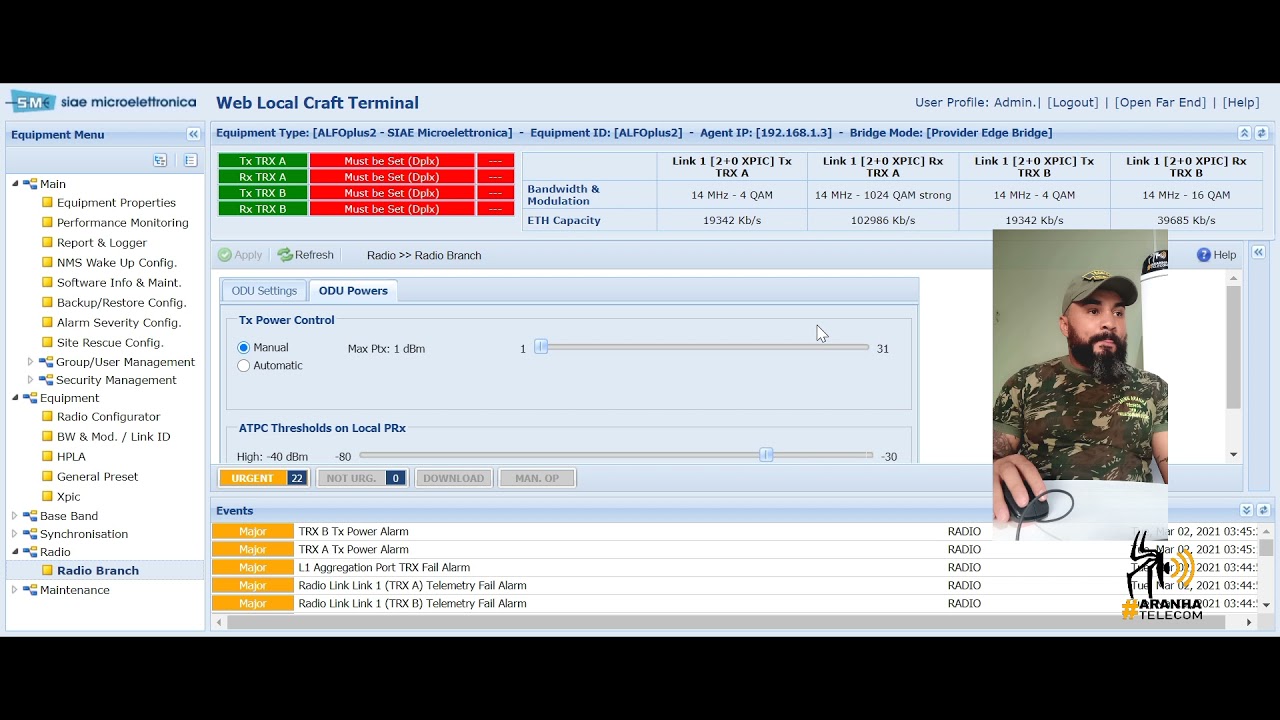Click the Refresh button
Viewport: 1280px width, 720px height.
[x=306, y=255]
